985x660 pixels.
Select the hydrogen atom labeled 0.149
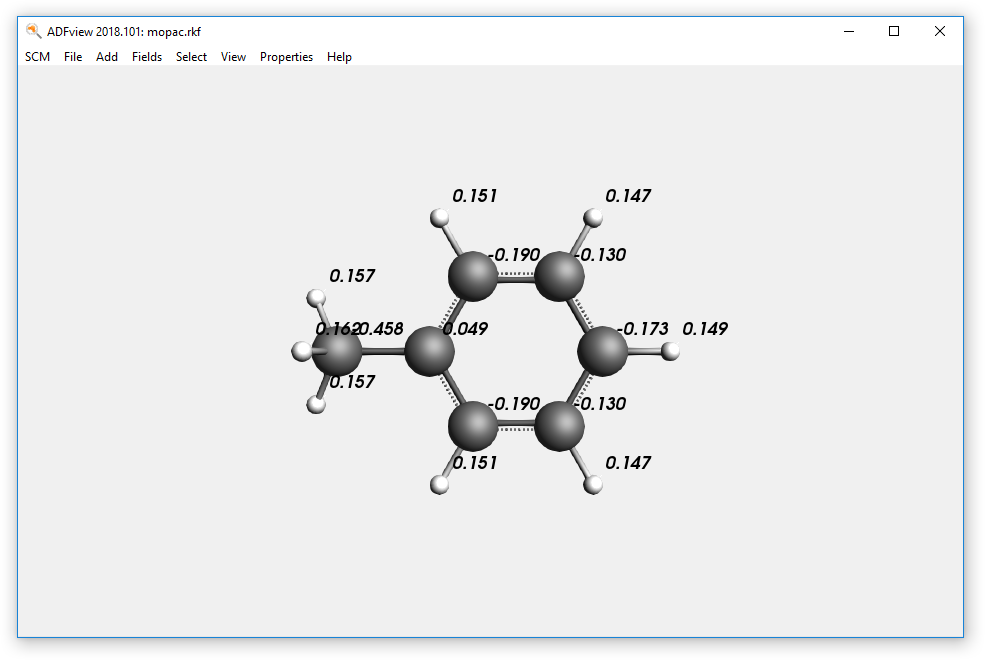click(x=671, y=351)
